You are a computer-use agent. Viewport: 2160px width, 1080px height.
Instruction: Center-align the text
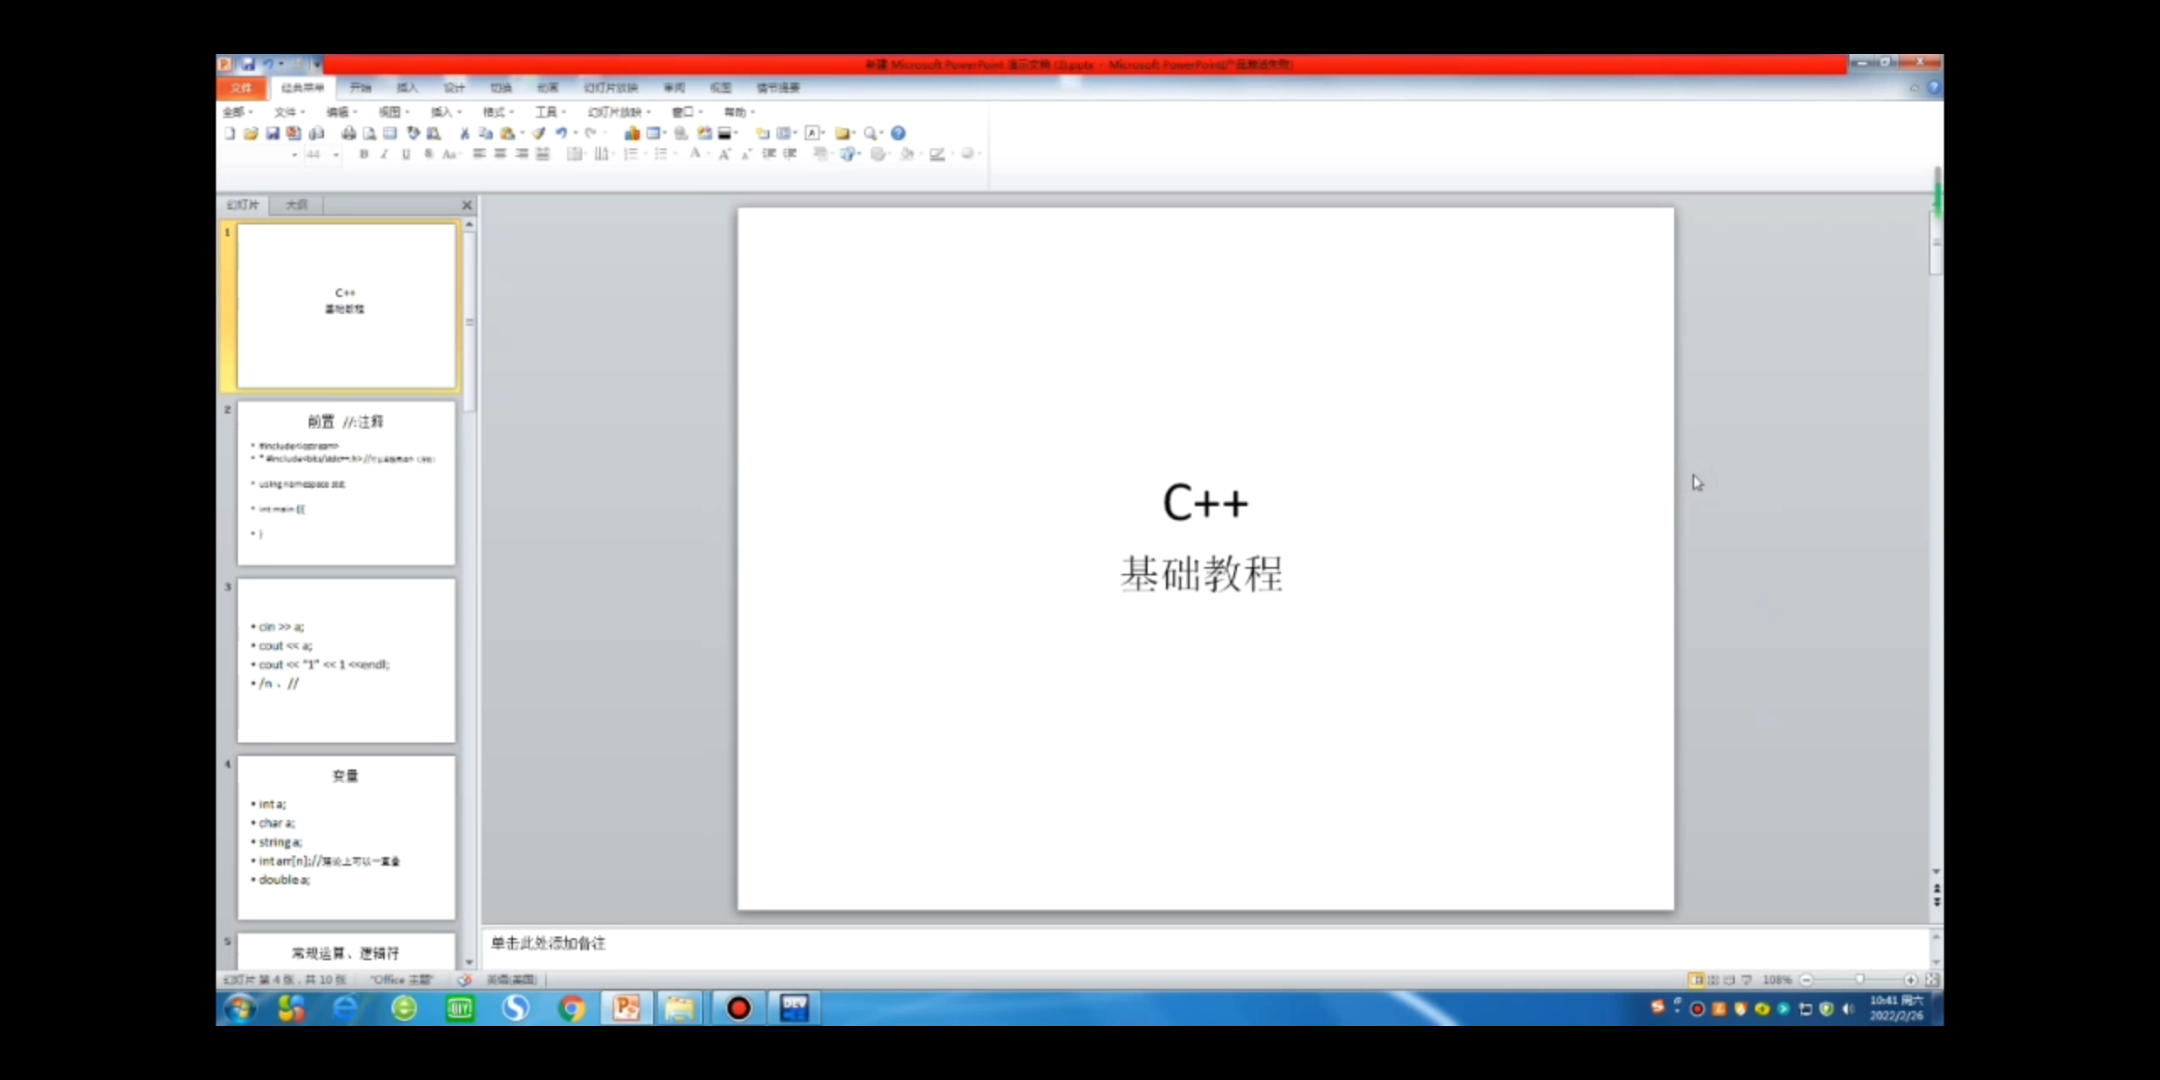click(x=500, y=154)
